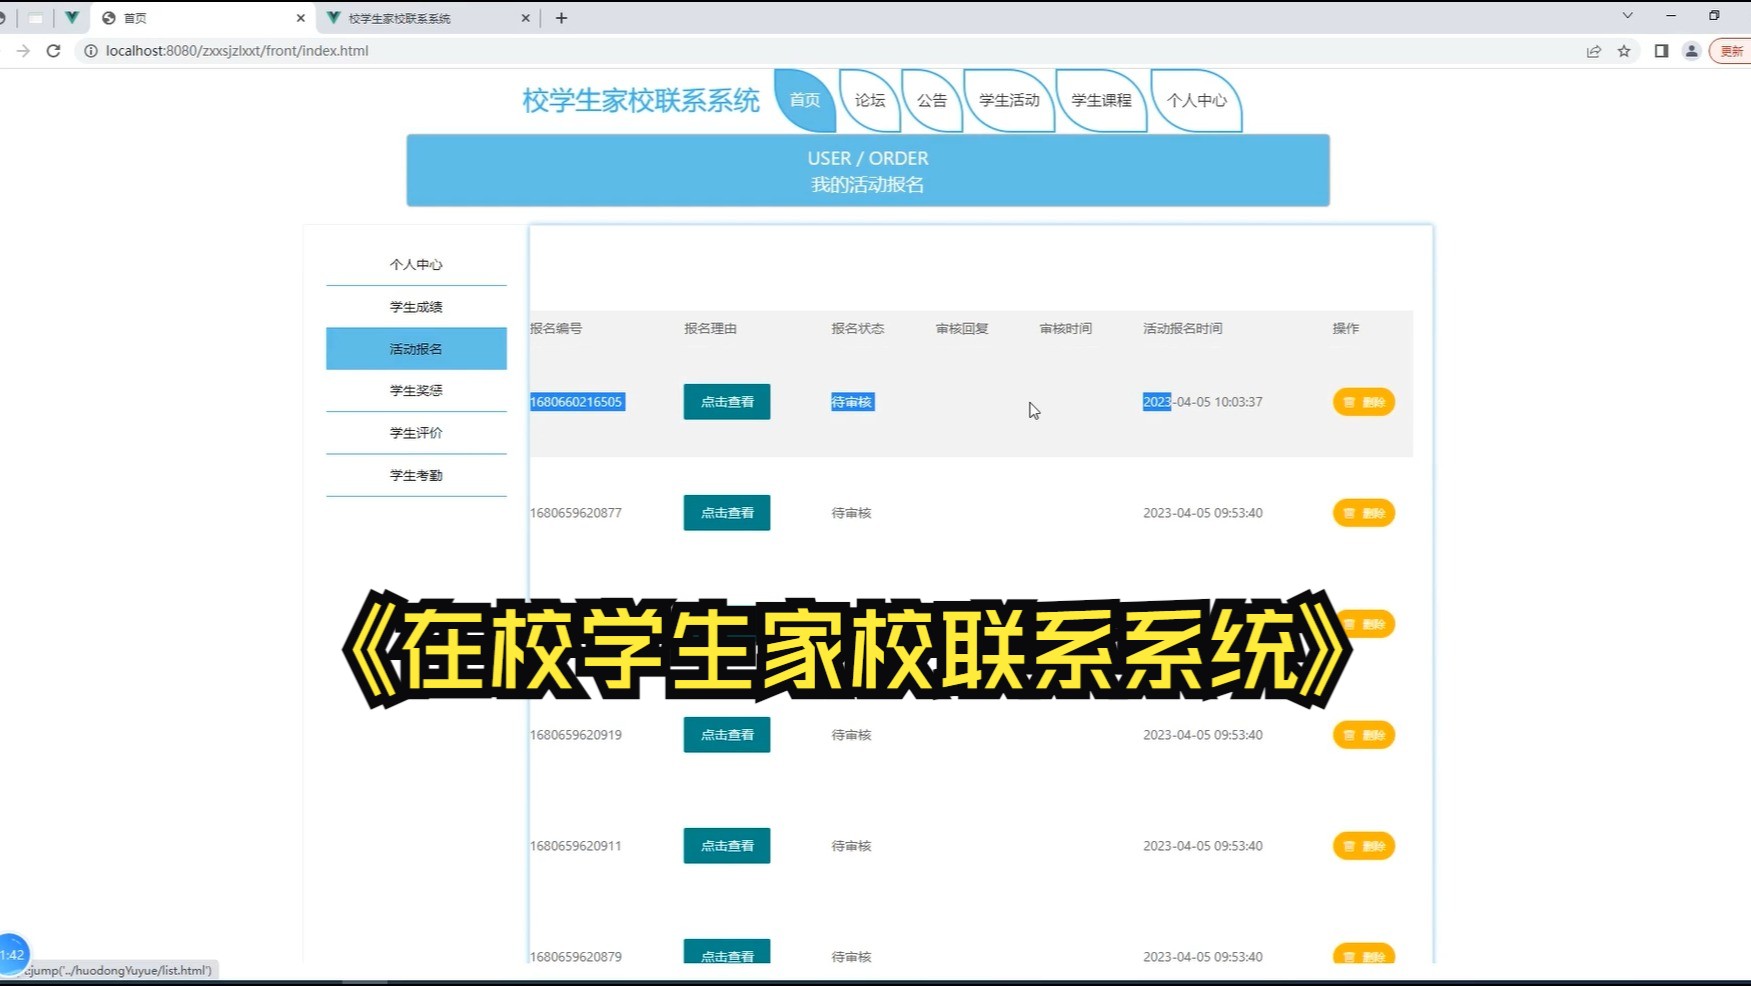Open site information icon in address bar

pos(90,51)
